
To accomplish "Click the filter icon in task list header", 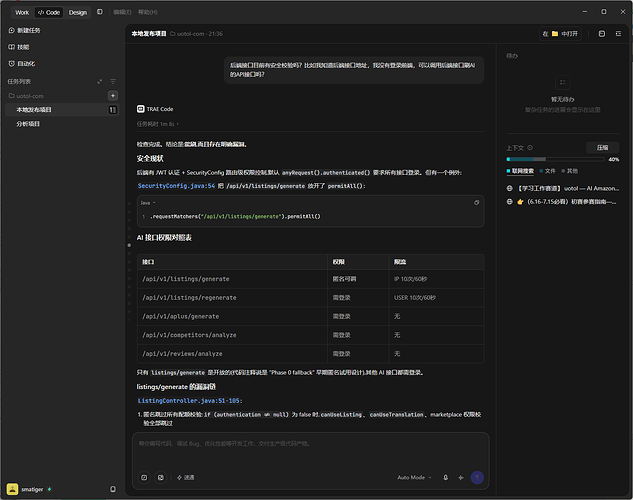I will pyautogui.click(x=113, y=82).
